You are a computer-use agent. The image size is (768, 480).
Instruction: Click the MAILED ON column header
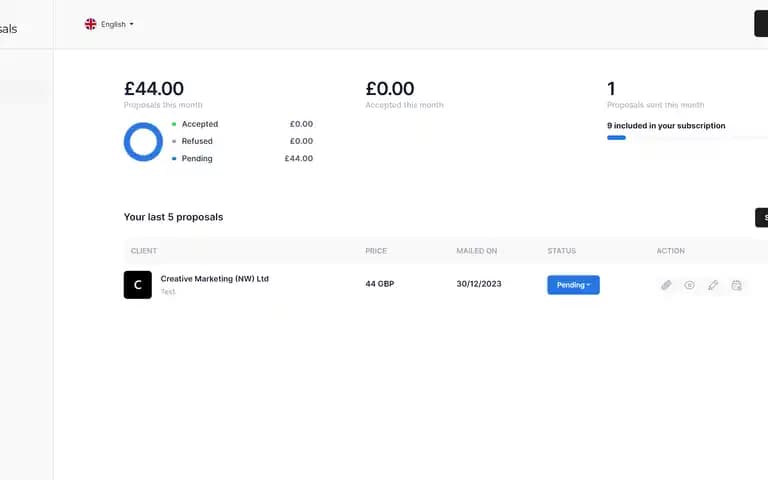(x=477, y=251)
